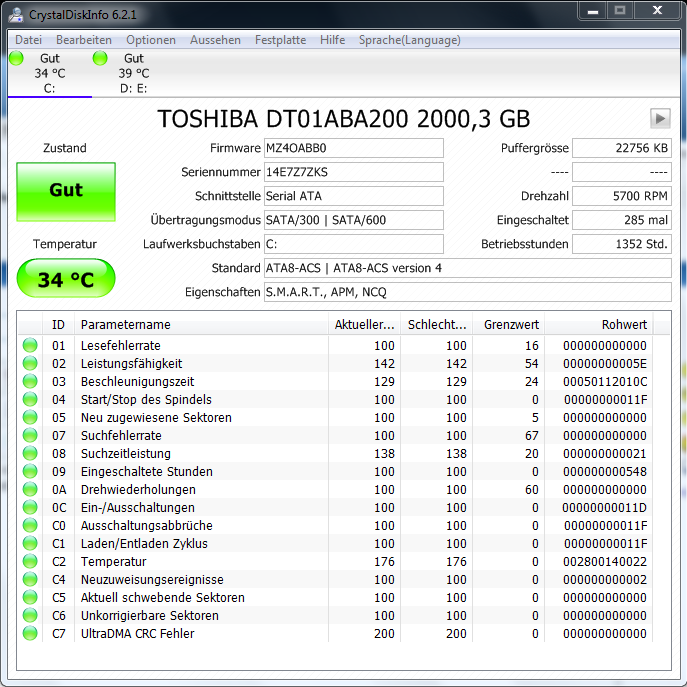Click status dot of Beschleunigungszeit row
This screenshot has width=687, height=687.
tap(30, 381)
